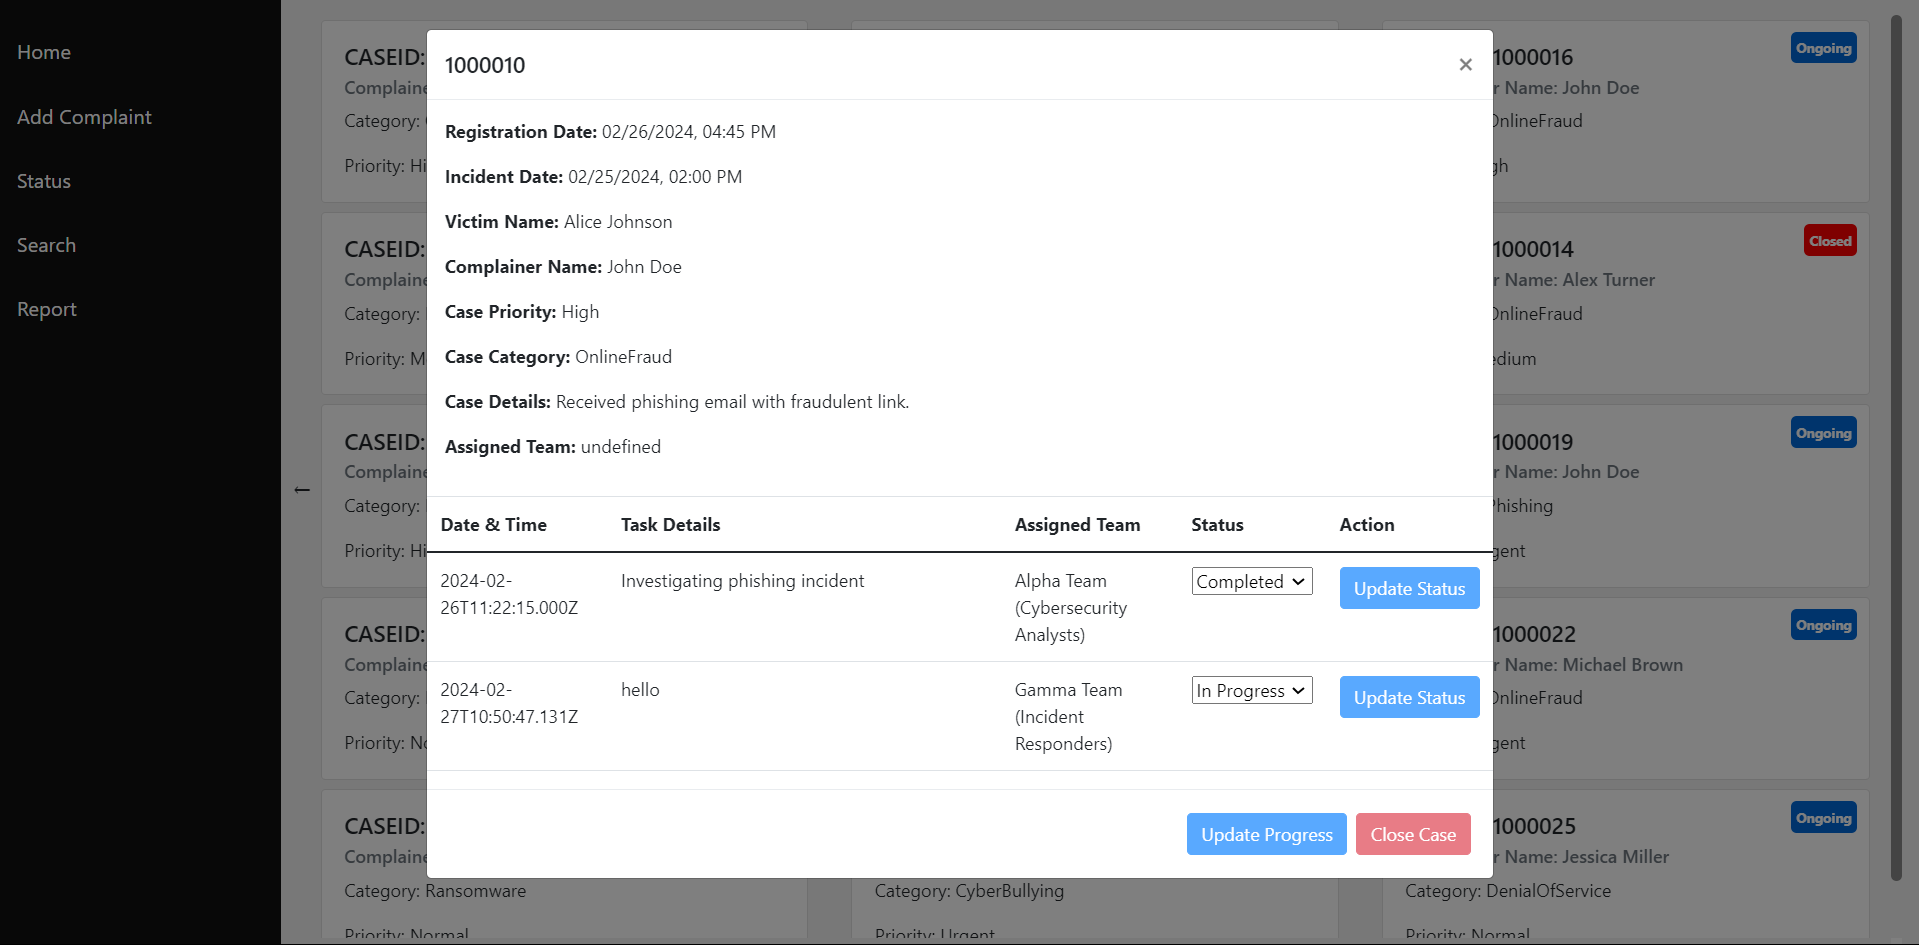
Task: Update Status for the phishing incident task
Action: 1409,588
